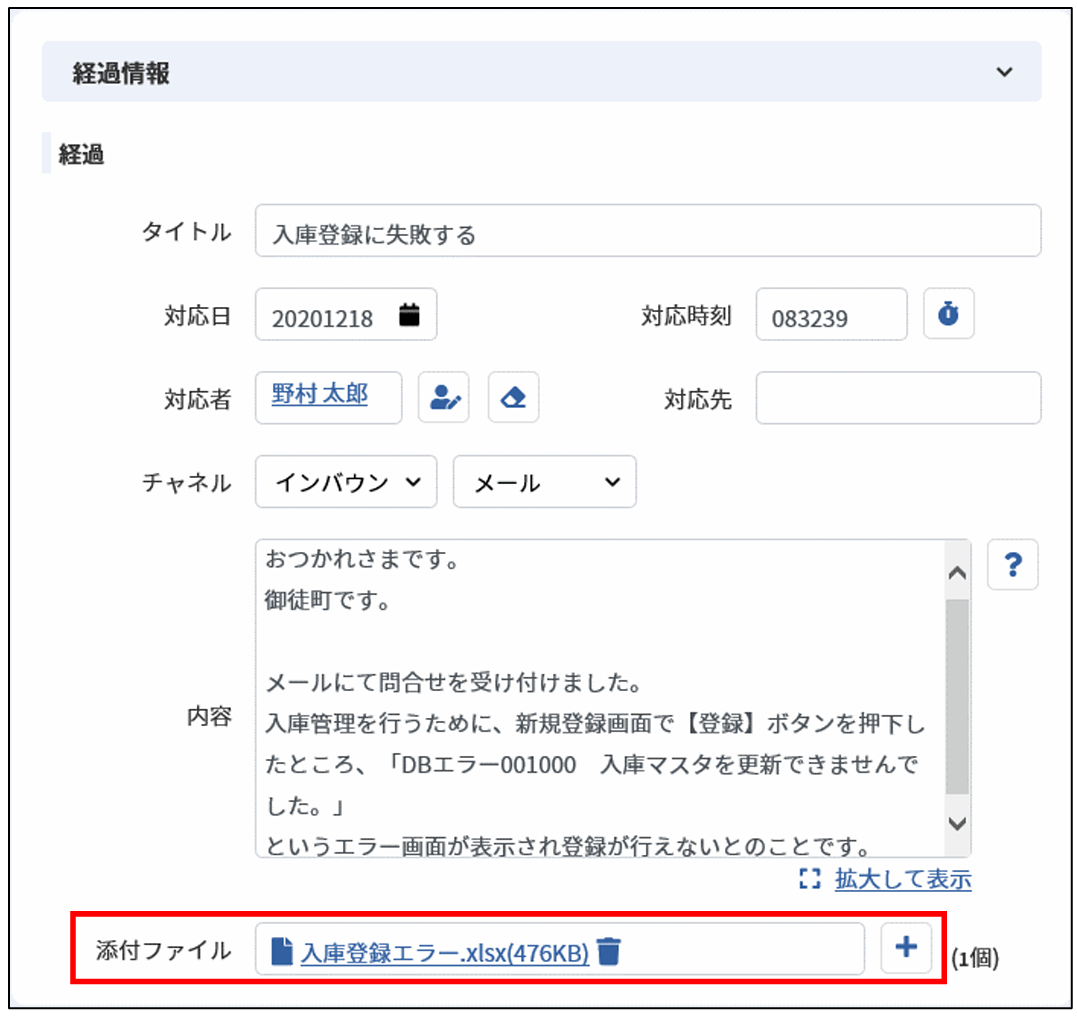This screenshot has width=1077, height=1017.
Task: Add attachment with the plus button
Action: coord(906,948)
